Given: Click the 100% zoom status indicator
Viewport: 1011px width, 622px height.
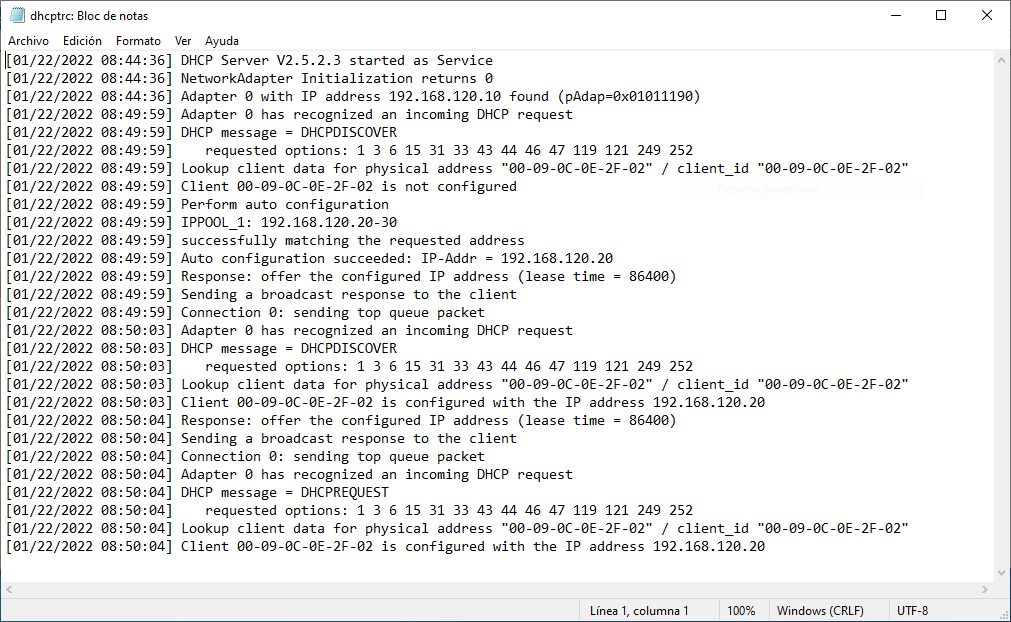Looking at the screenshot, I should point(741,610).
